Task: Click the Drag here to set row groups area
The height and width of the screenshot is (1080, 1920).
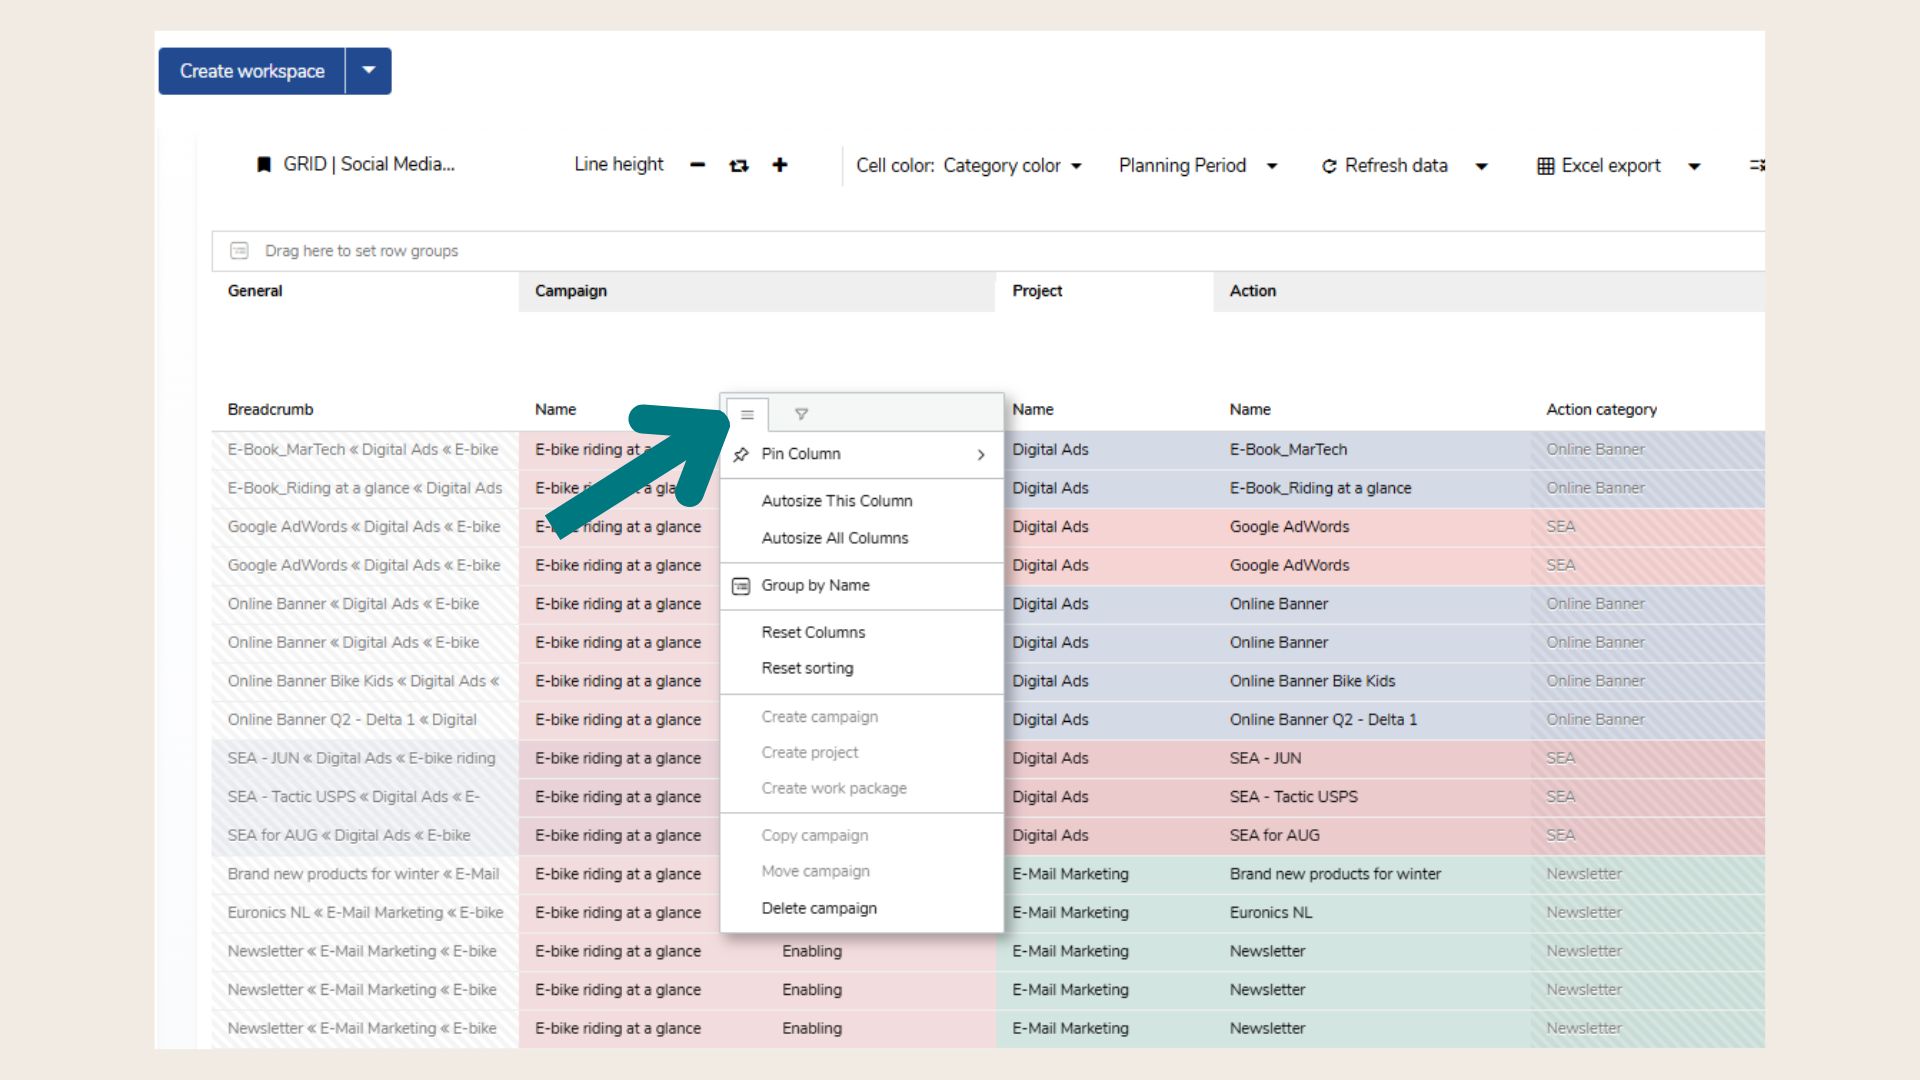Action: tap(361, 251)
